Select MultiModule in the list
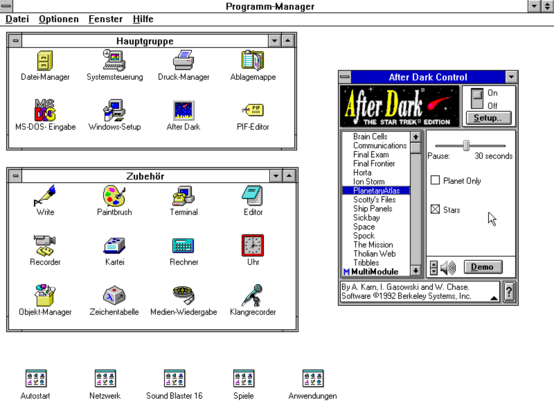The width and height of the screenshot is (554, 416). [x=371, y=271]
